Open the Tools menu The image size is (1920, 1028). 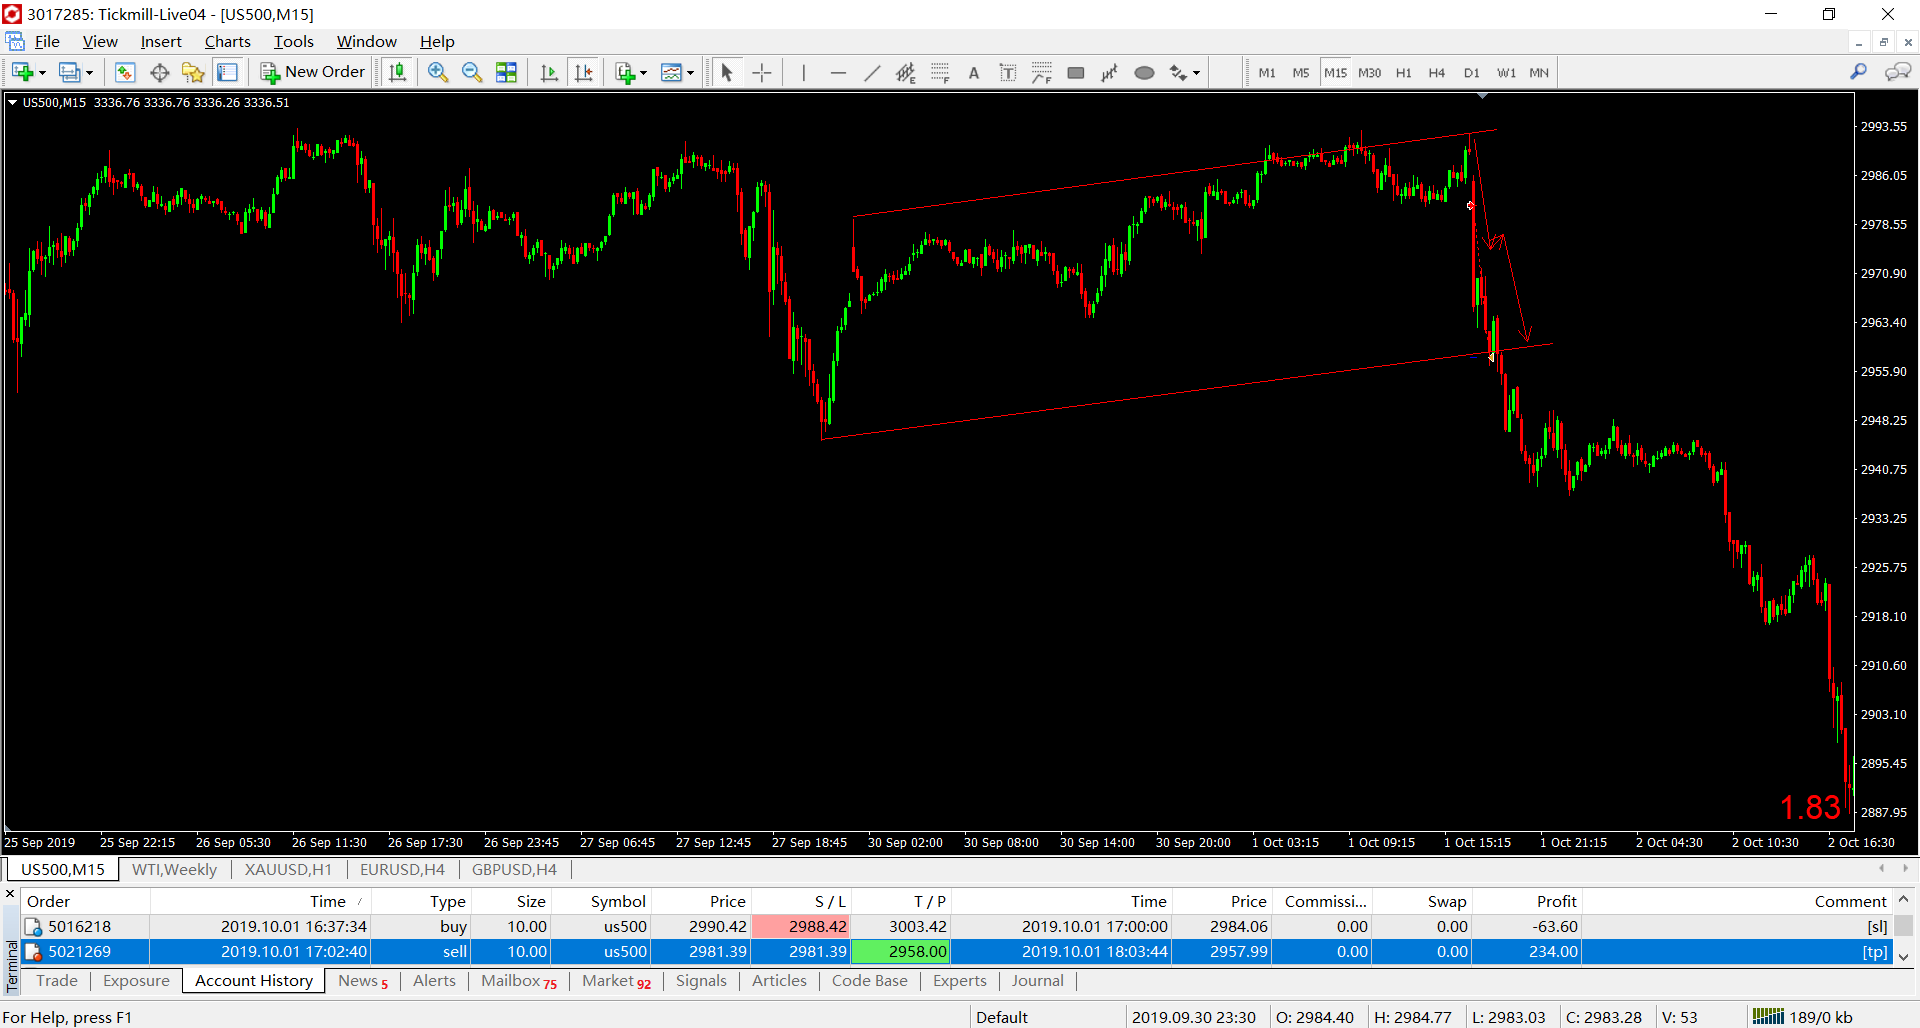pos(293,41)
